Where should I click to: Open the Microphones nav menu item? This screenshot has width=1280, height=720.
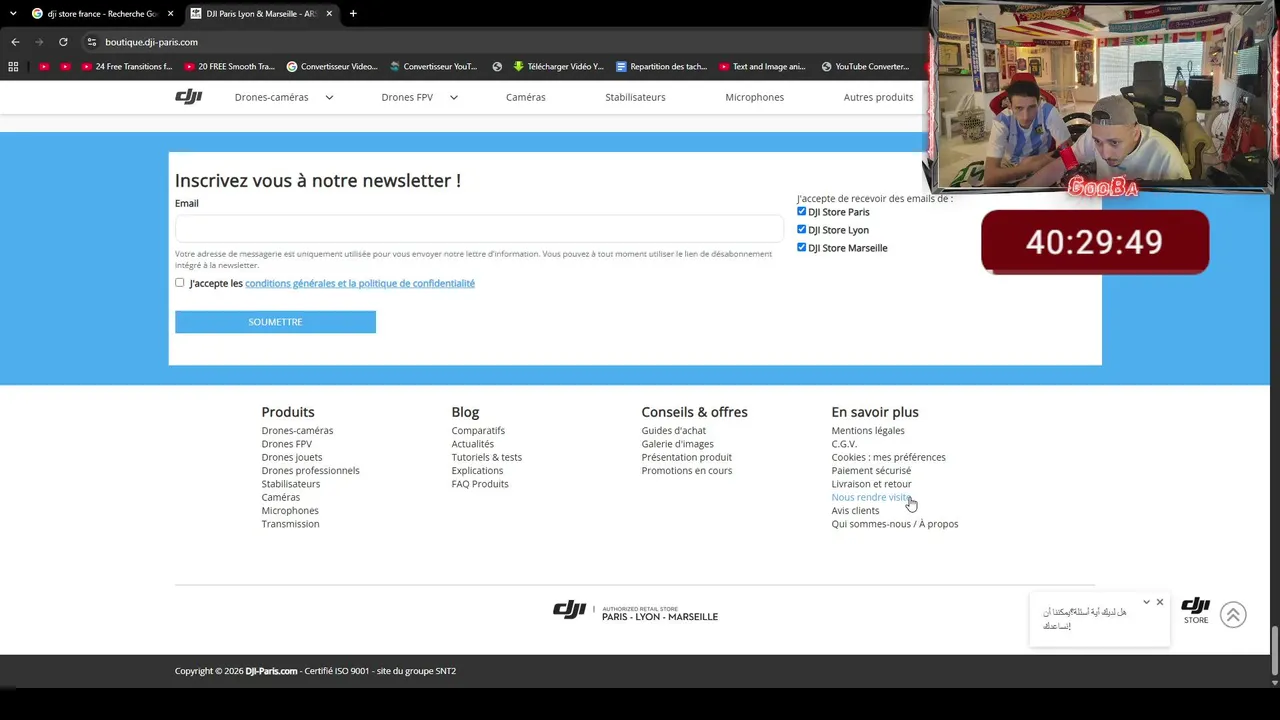click(x=755, y=97)
